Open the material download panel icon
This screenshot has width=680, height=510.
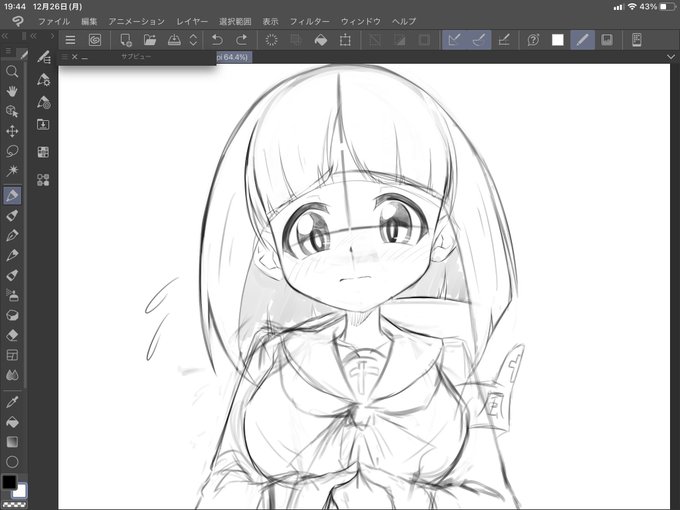coord(43,125)
